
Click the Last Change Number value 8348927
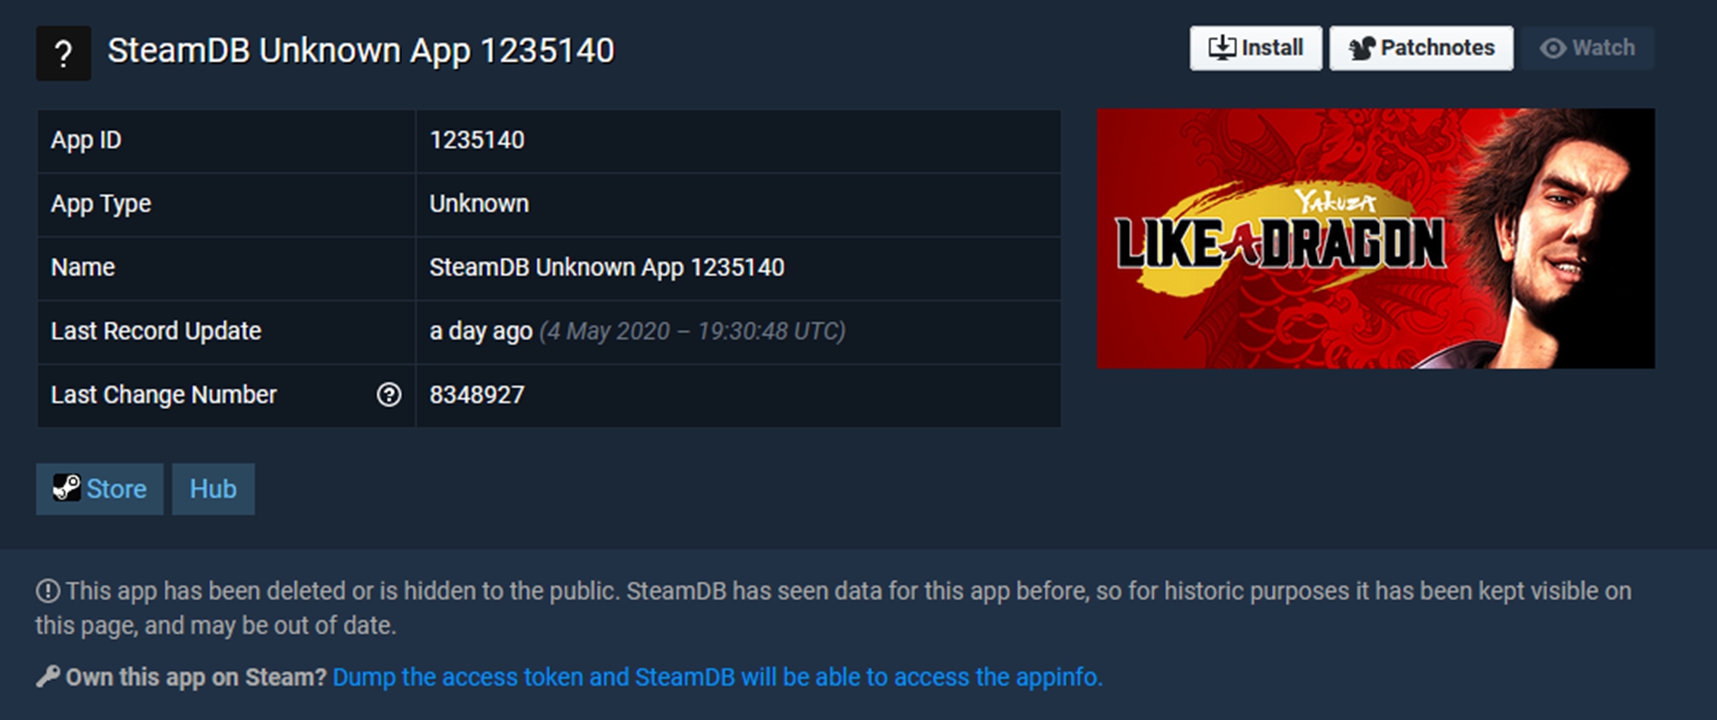(x=477, y=395)
